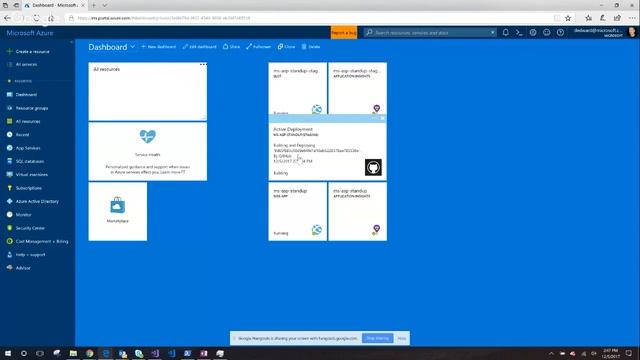Expand the Dashboard title dropdown

(133, 47)
